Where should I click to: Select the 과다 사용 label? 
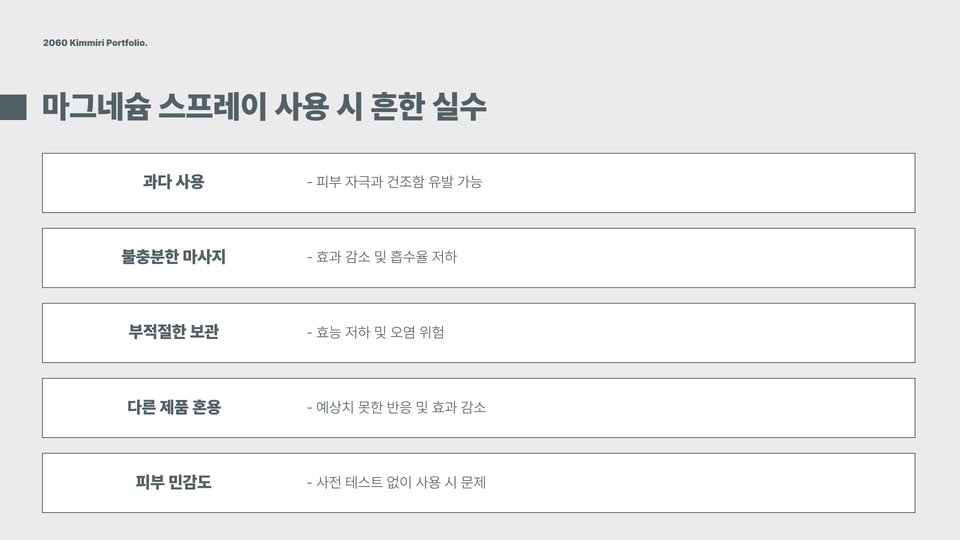point(173,182)
